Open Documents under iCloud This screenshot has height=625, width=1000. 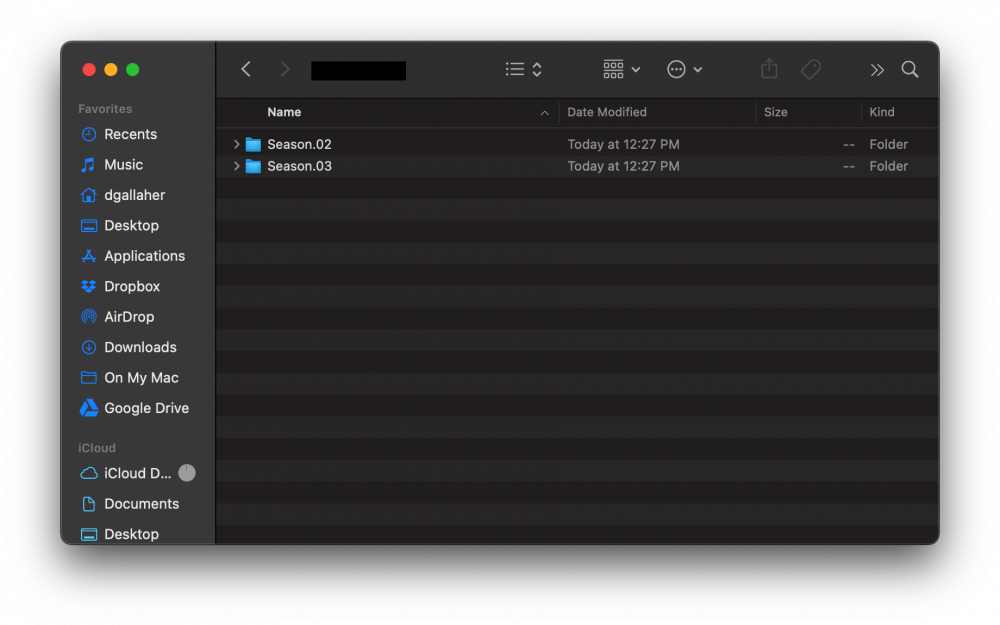coord(141,504)
